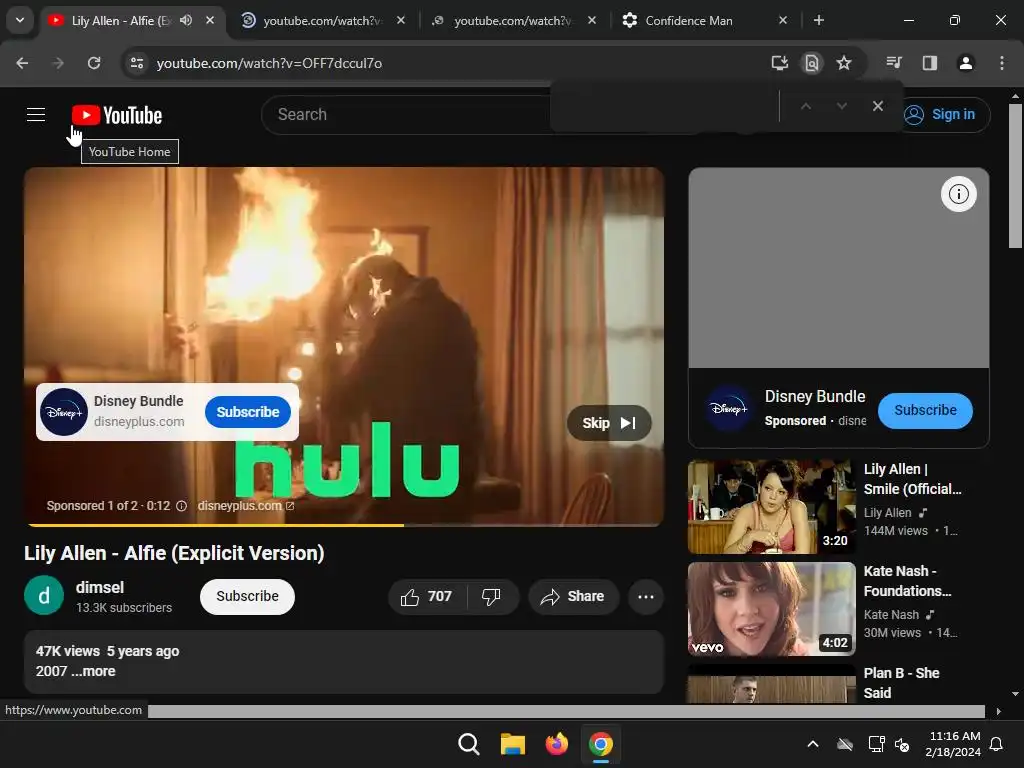
Task: Open Lily Allen Smile video thumbnail
Action: tap(771, 507)
